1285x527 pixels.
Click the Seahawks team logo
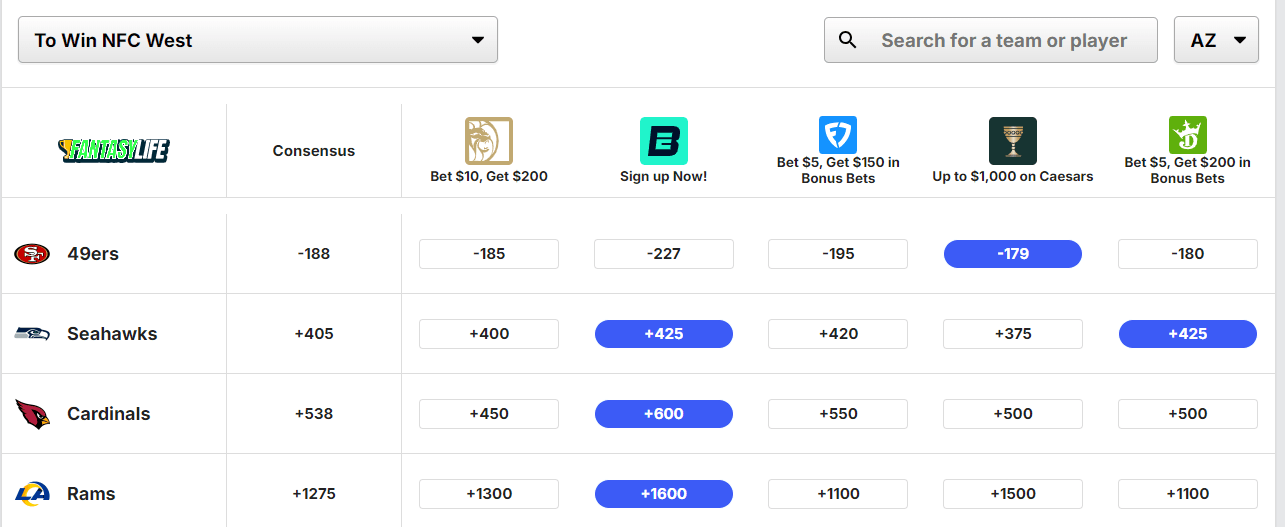(x=32, y=334)
